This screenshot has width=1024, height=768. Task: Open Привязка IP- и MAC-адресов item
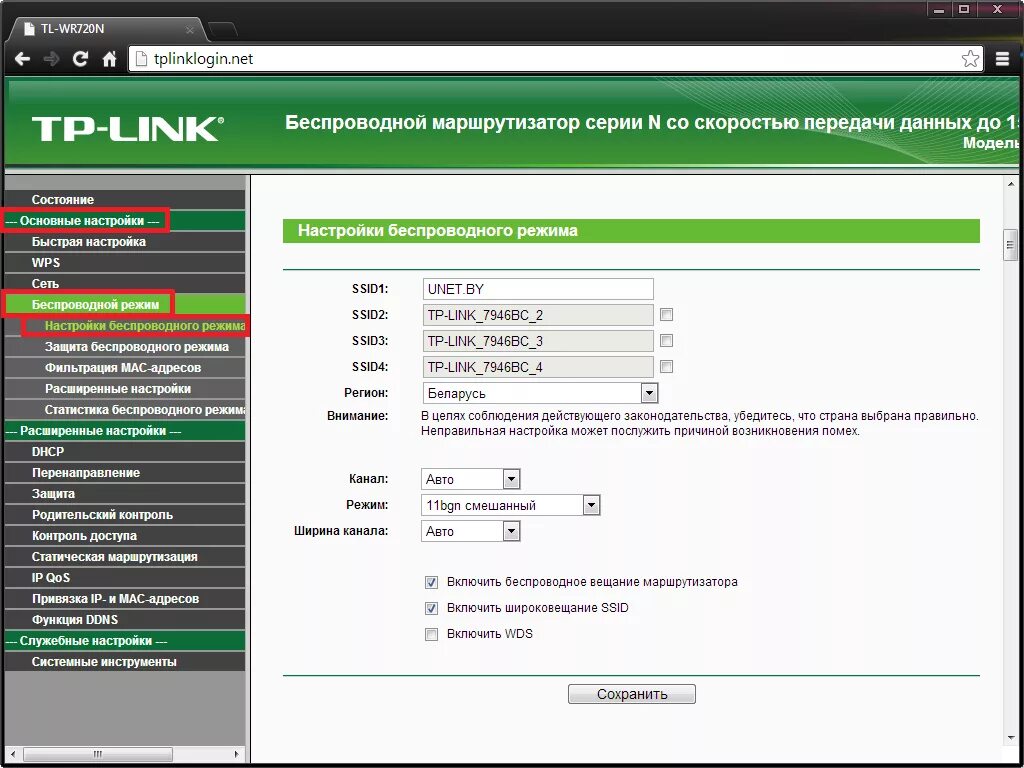125,599
